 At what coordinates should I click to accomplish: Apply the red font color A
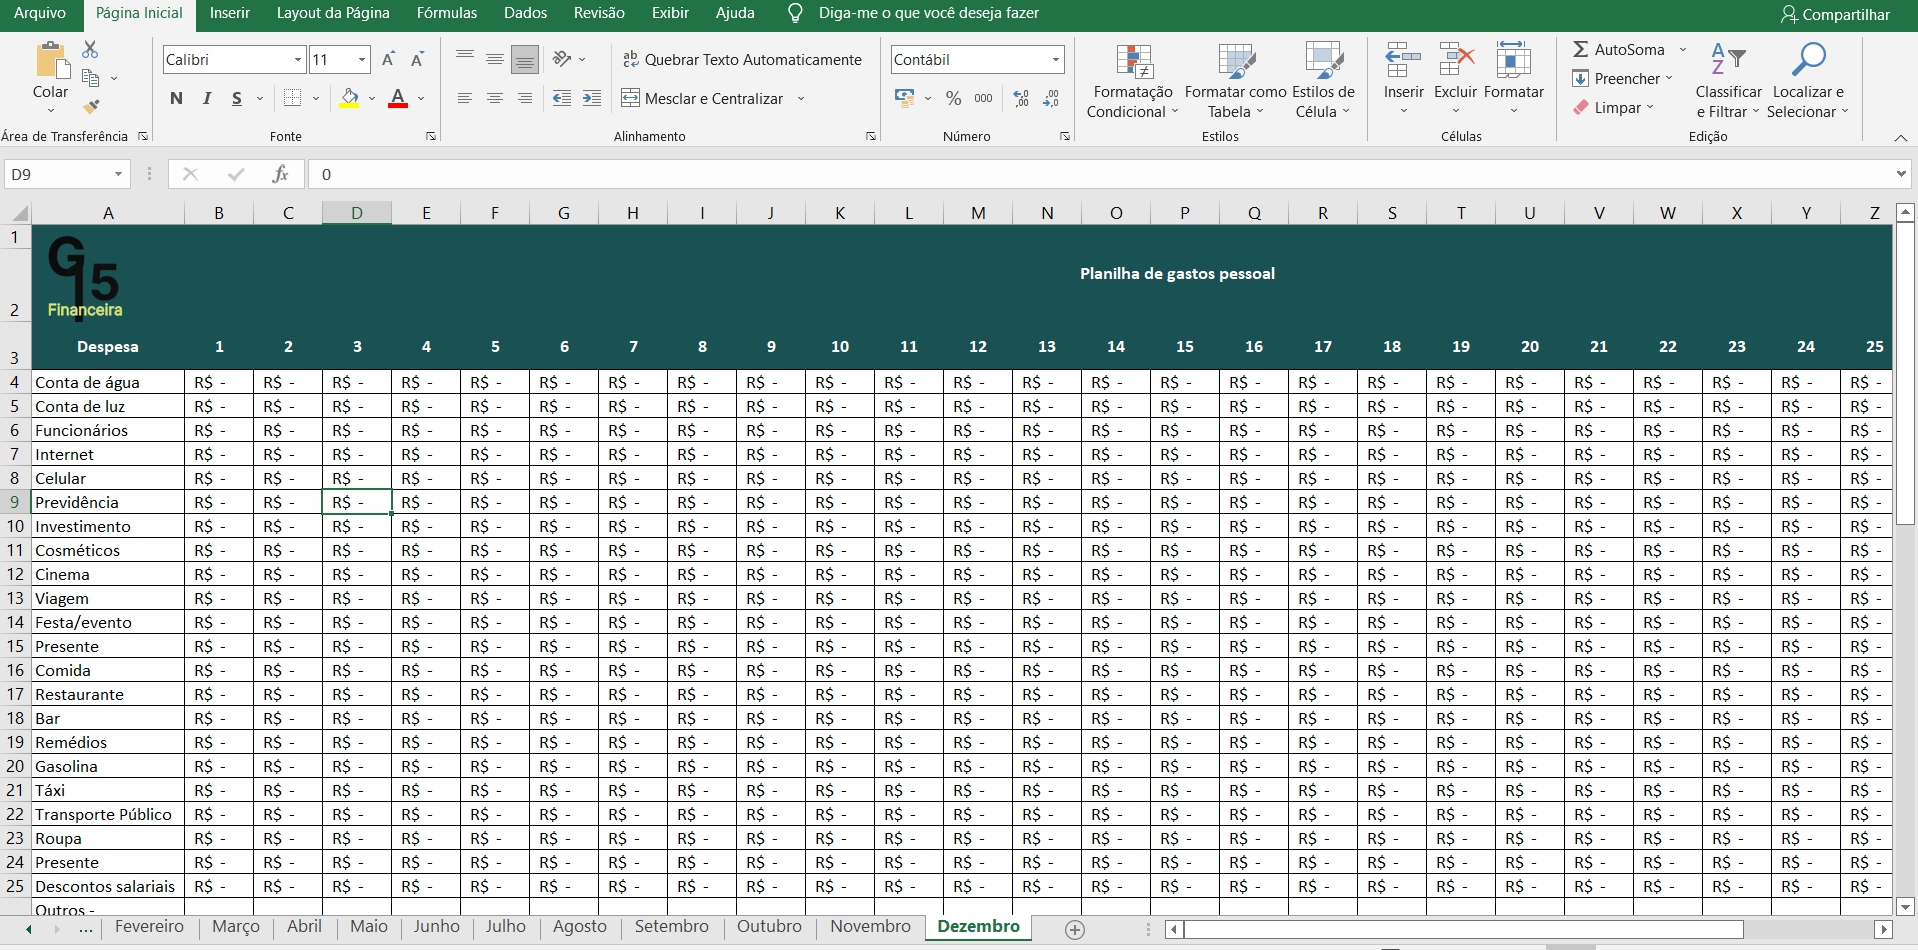click(398, 98)
